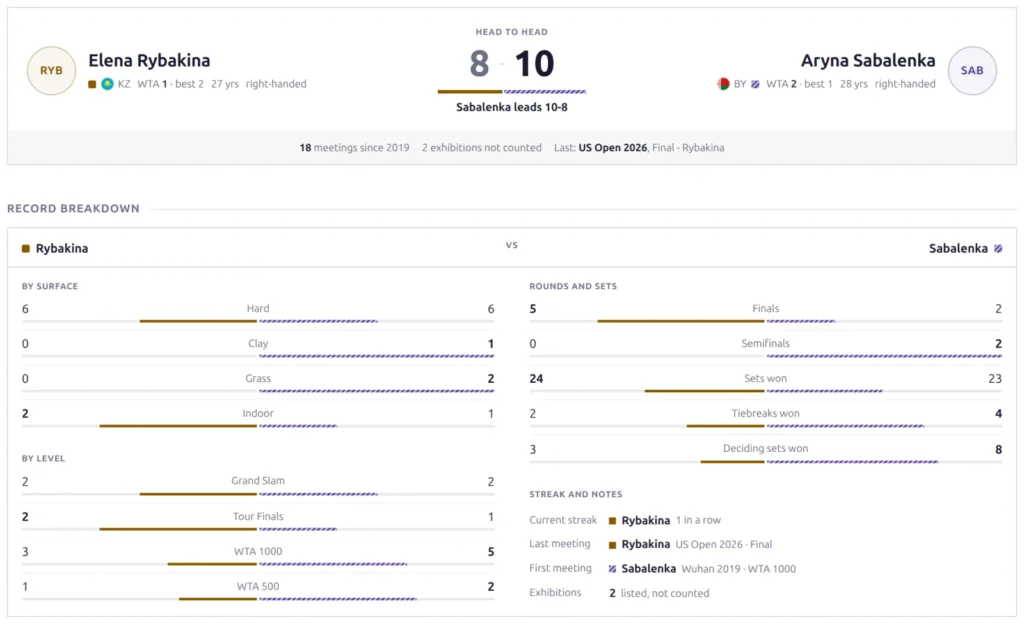The width and height of the screenshot is (1024, 624).
Task: Click the brown marker in Current streak row
Action: [x=612, y=521]
